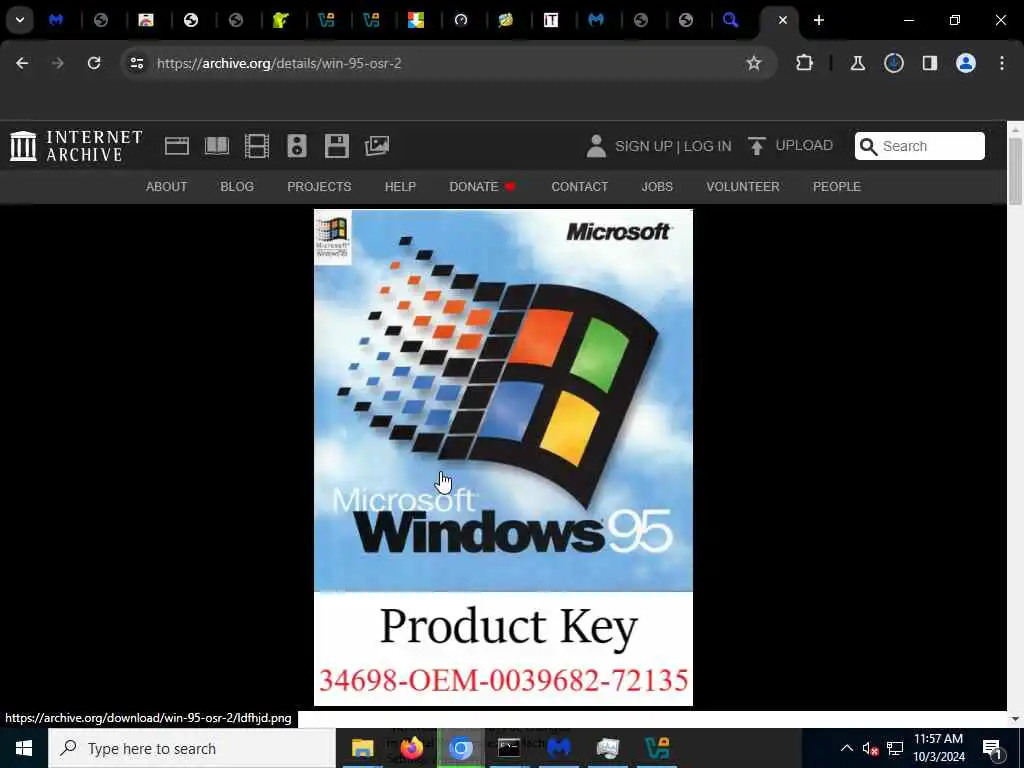Viewport: 1024px width, 768px height.
Task: Open a new tab with plus button
Action: click(819, 20)
